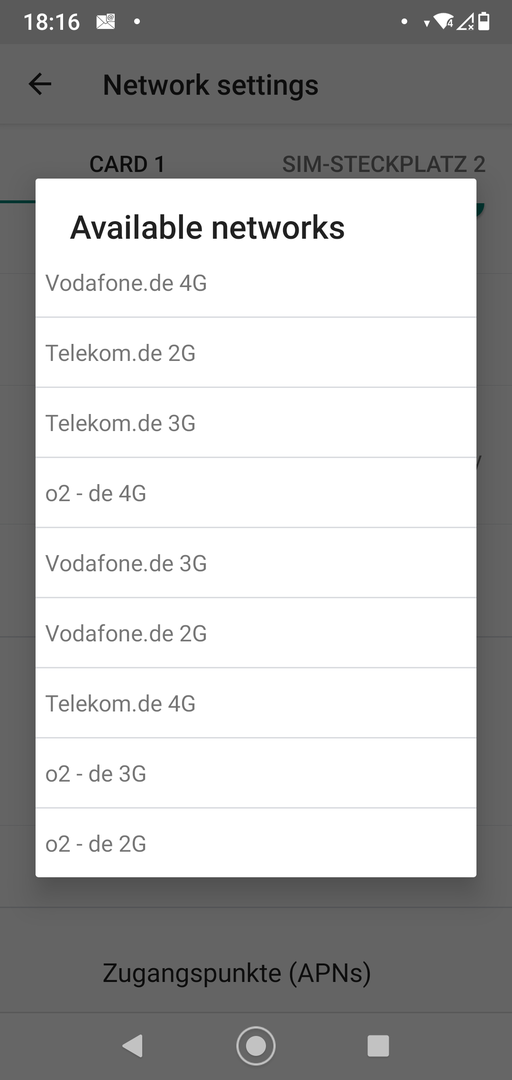Screen dimensions: 512x1080
Task: Select o2 - de 2G network
Action: 256,843
